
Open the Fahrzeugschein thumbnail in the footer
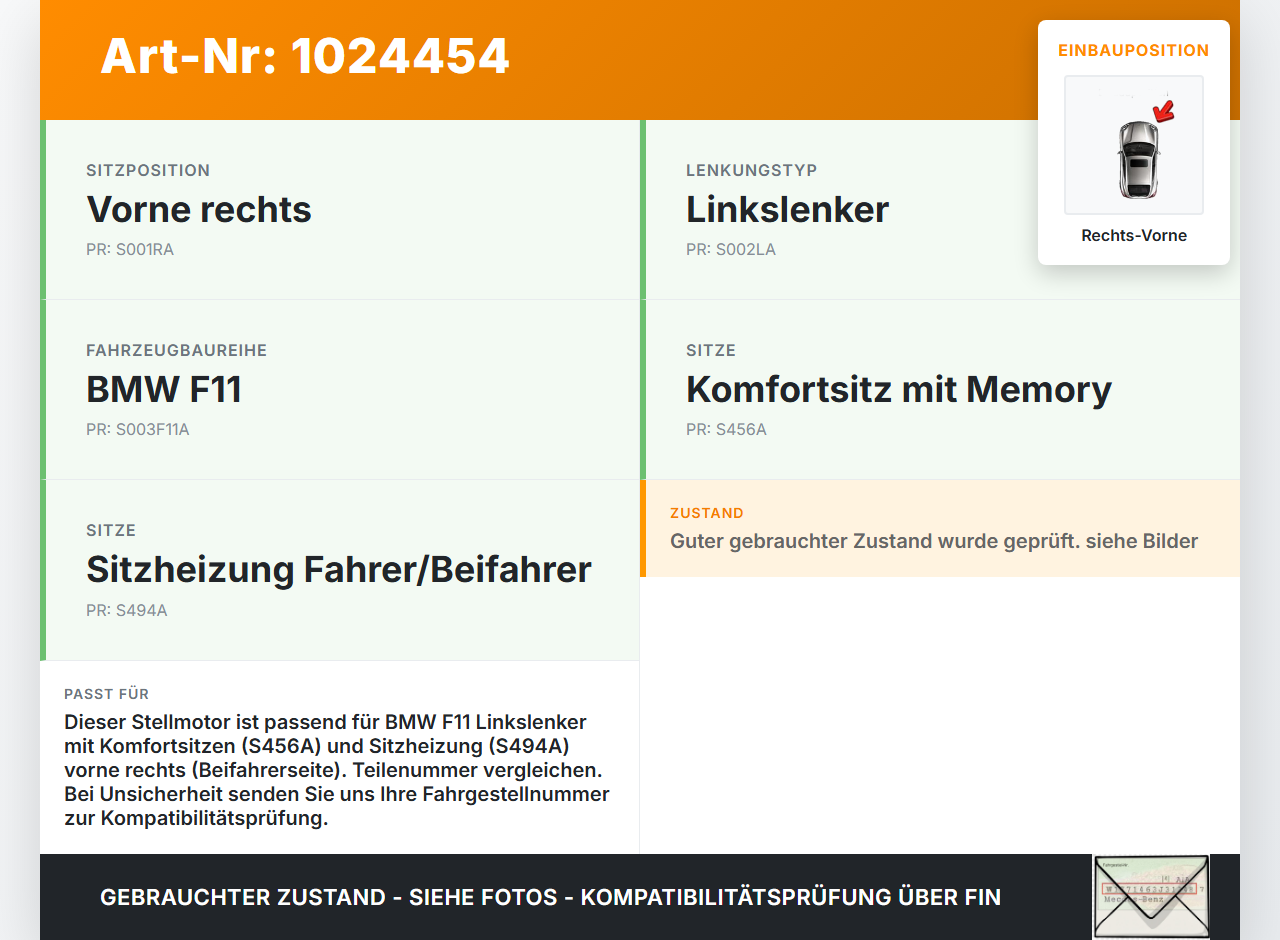(x=1150, y=897)
